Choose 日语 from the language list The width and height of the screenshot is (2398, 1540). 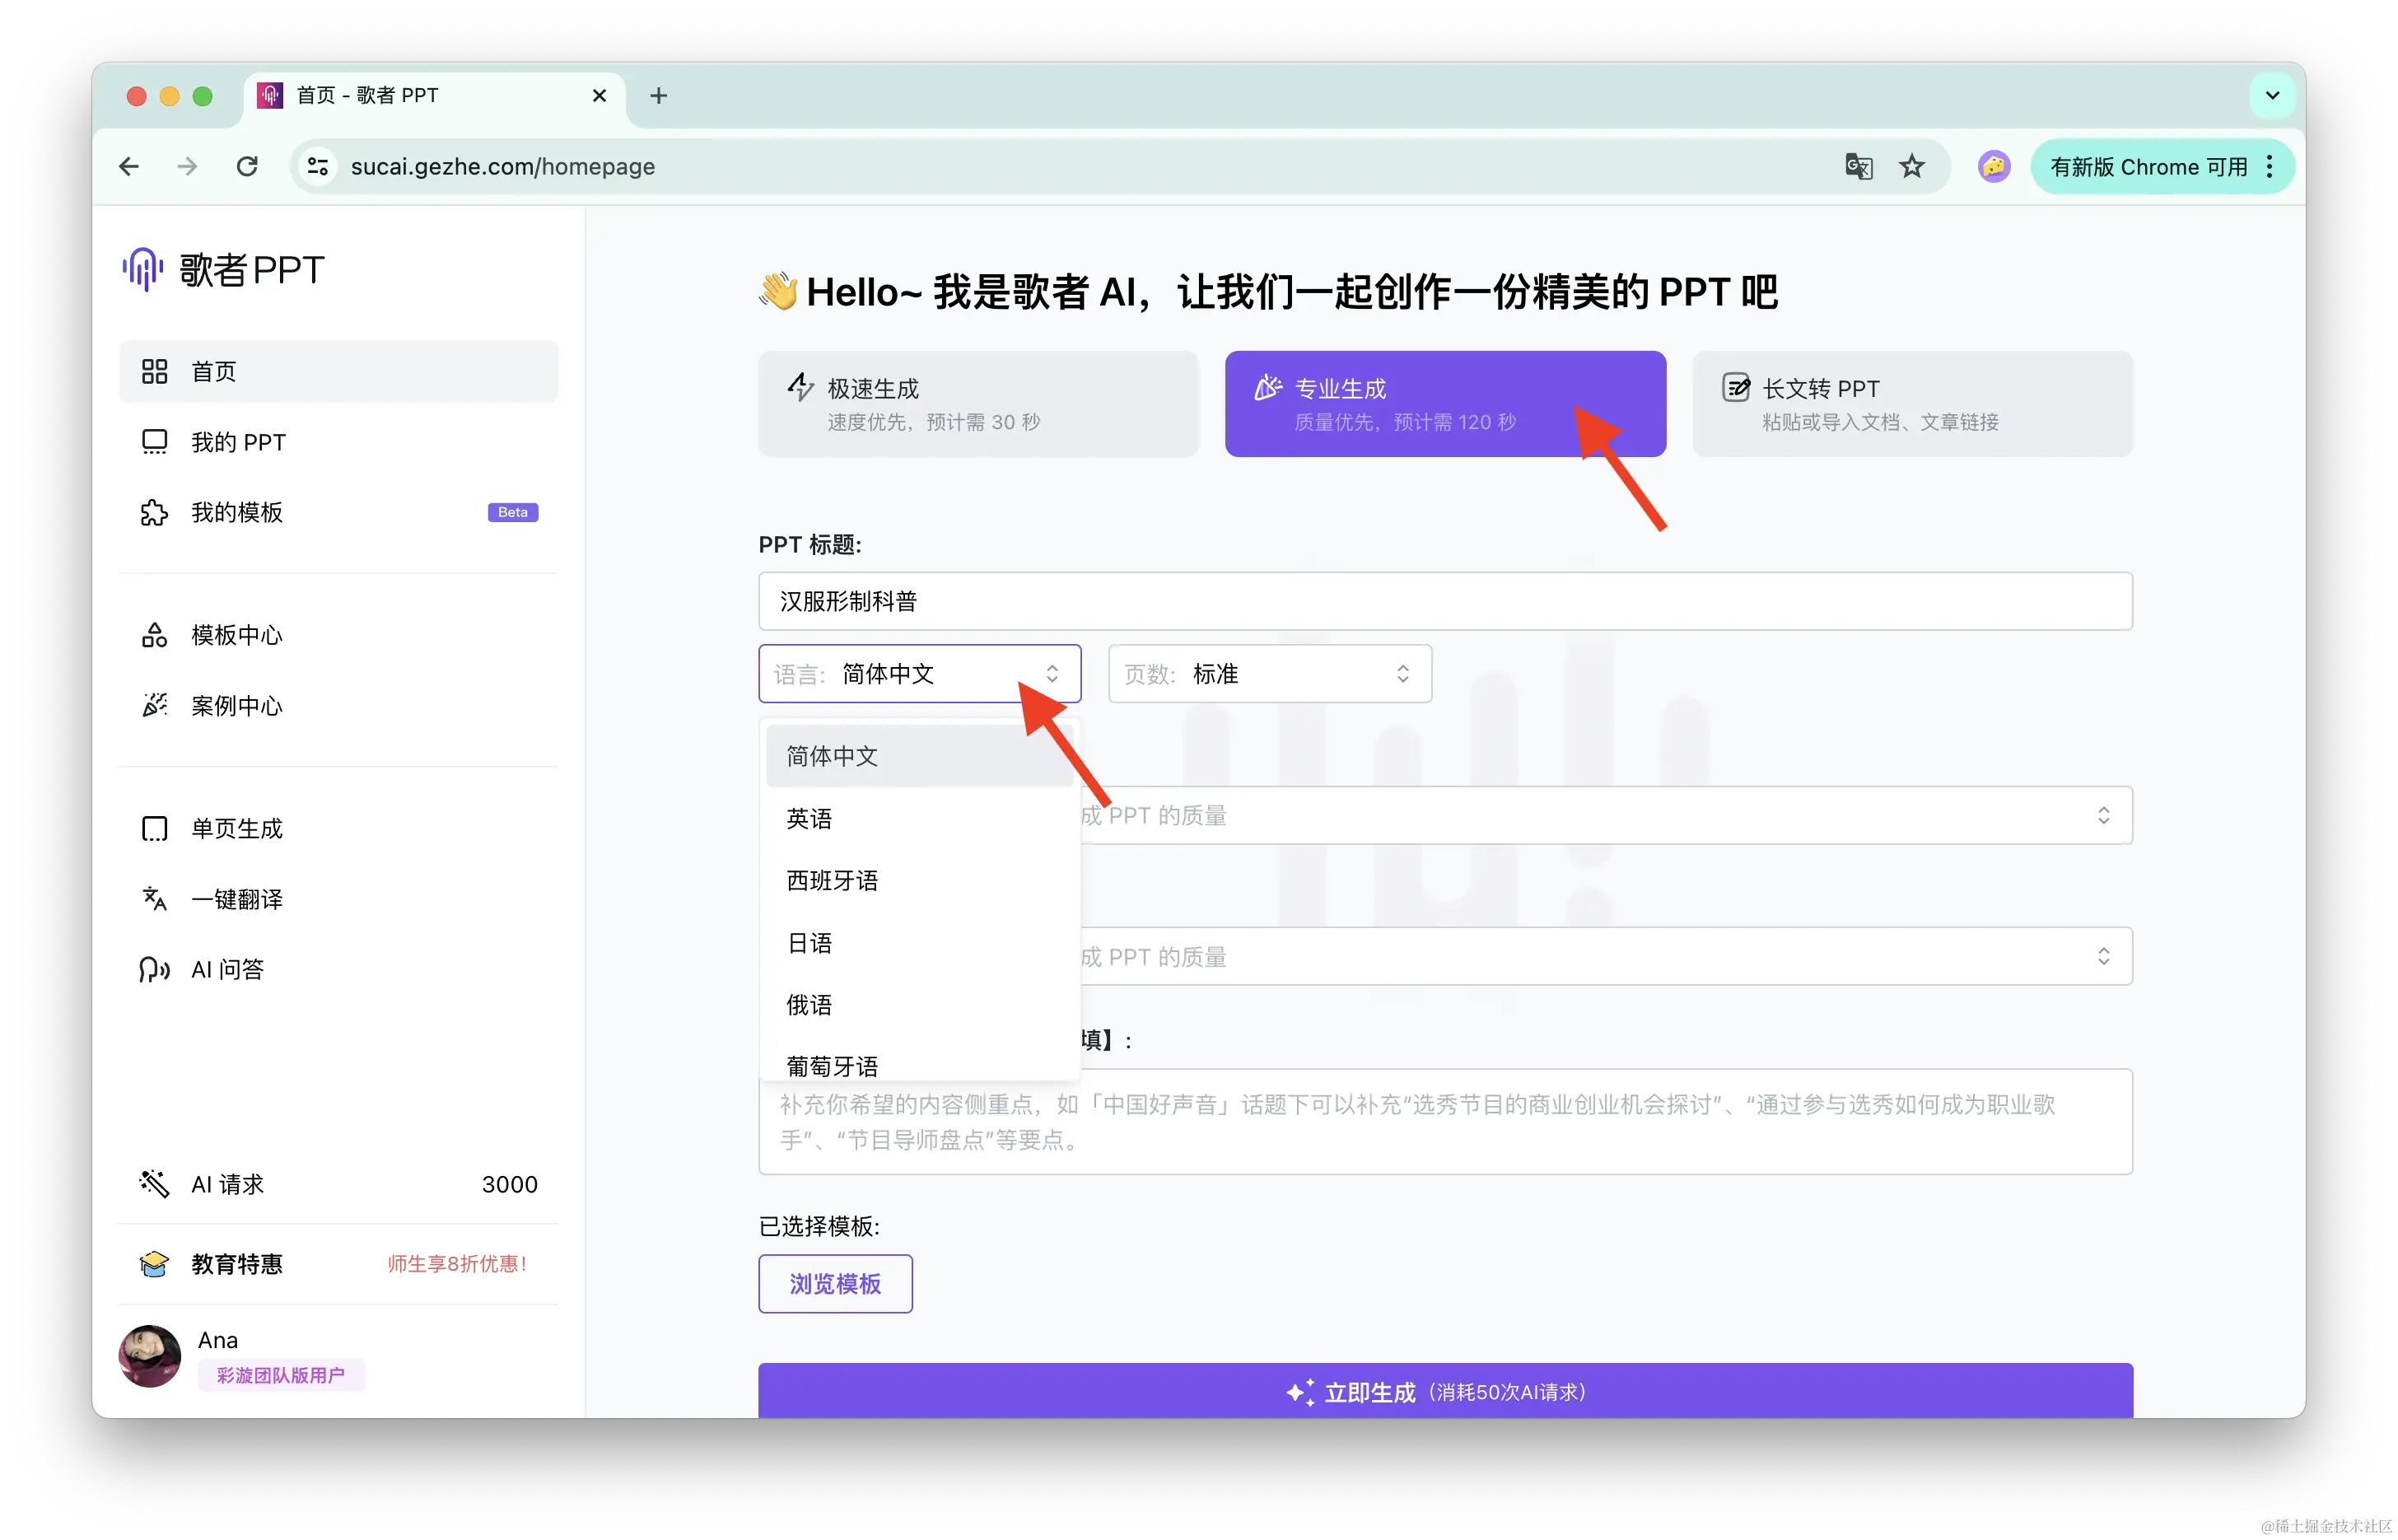(809, 943)
